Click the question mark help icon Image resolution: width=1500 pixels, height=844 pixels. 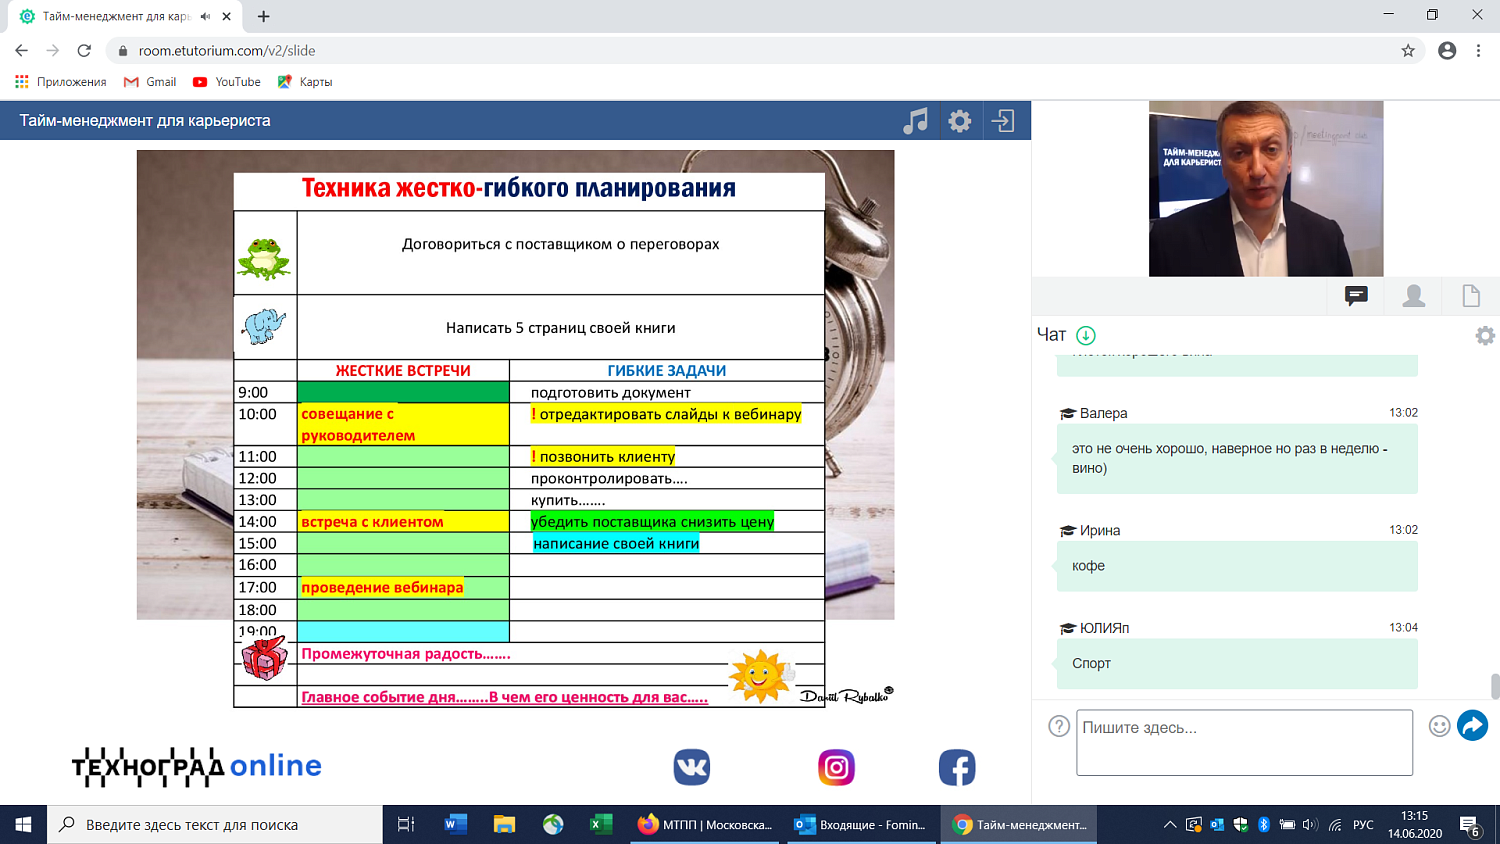[x=1059, y=726]
